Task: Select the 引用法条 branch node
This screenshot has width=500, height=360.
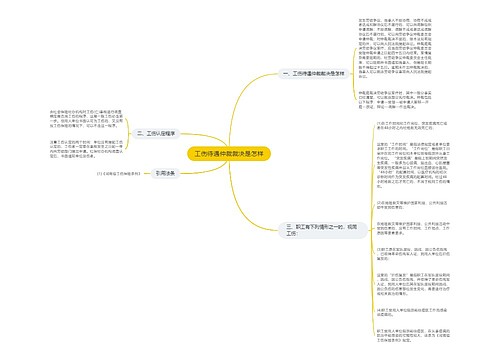Action: pyautogui.click(x=165, y=173)
